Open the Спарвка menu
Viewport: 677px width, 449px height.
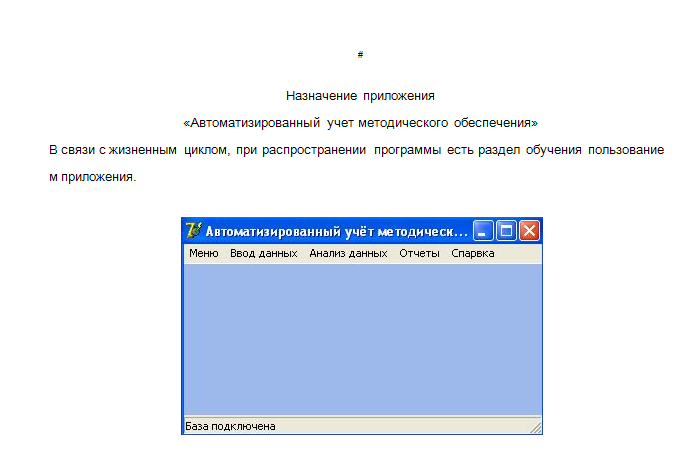pyautogui.click(x=472, y=253)
